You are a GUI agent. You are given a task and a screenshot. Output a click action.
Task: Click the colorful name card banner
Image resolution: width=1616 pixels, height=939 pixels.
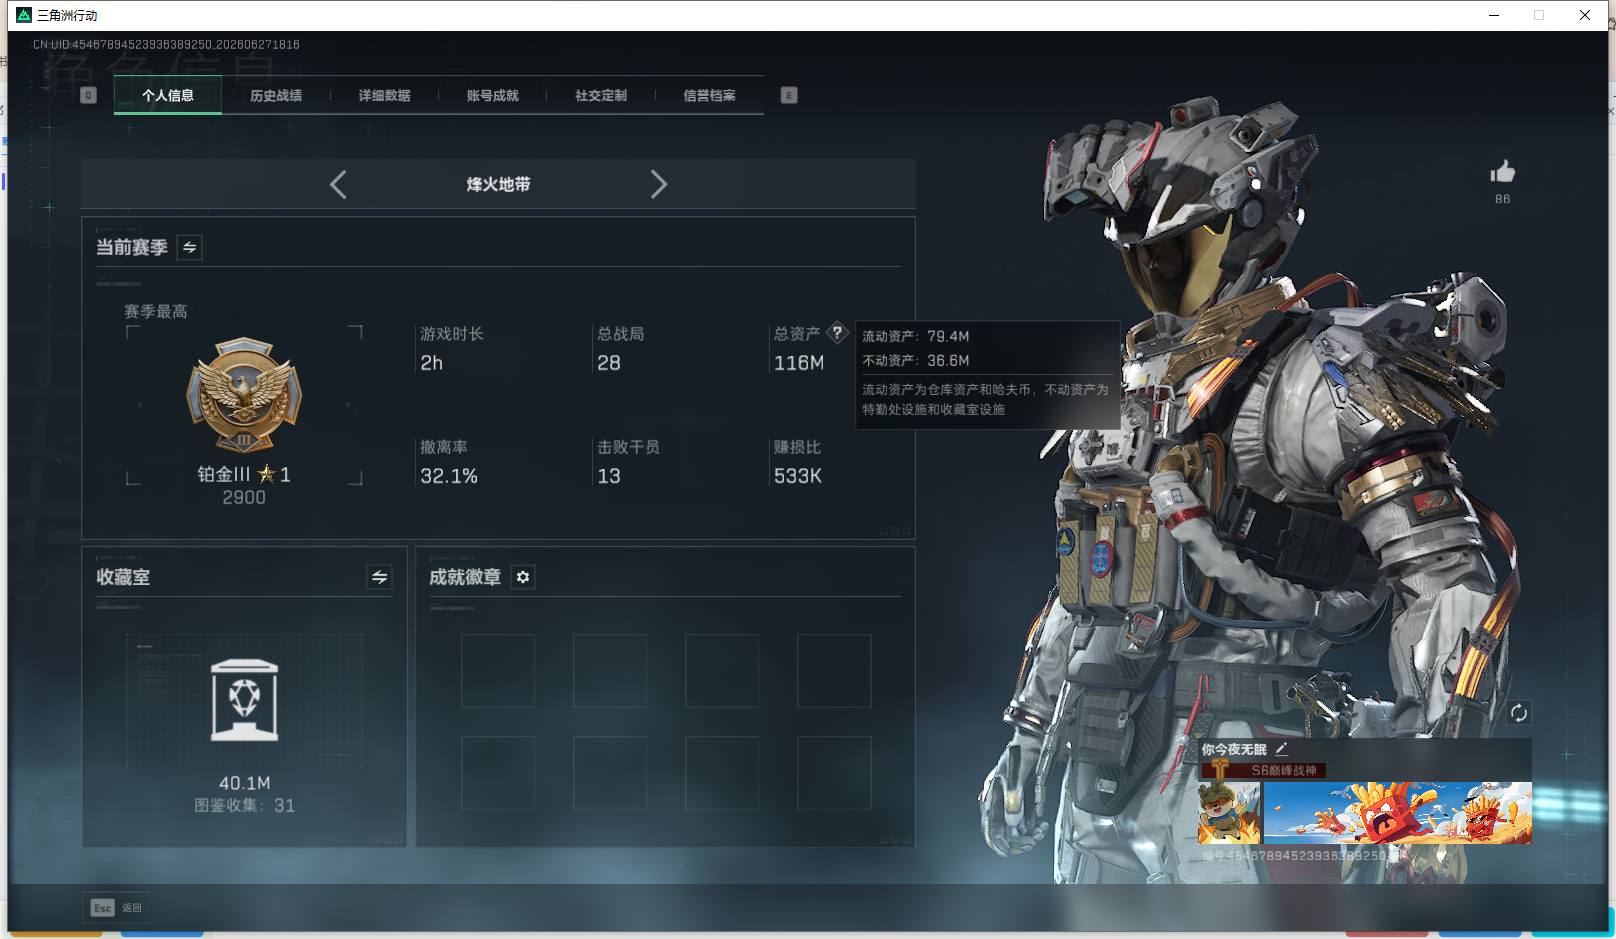tap(1398, 813)
